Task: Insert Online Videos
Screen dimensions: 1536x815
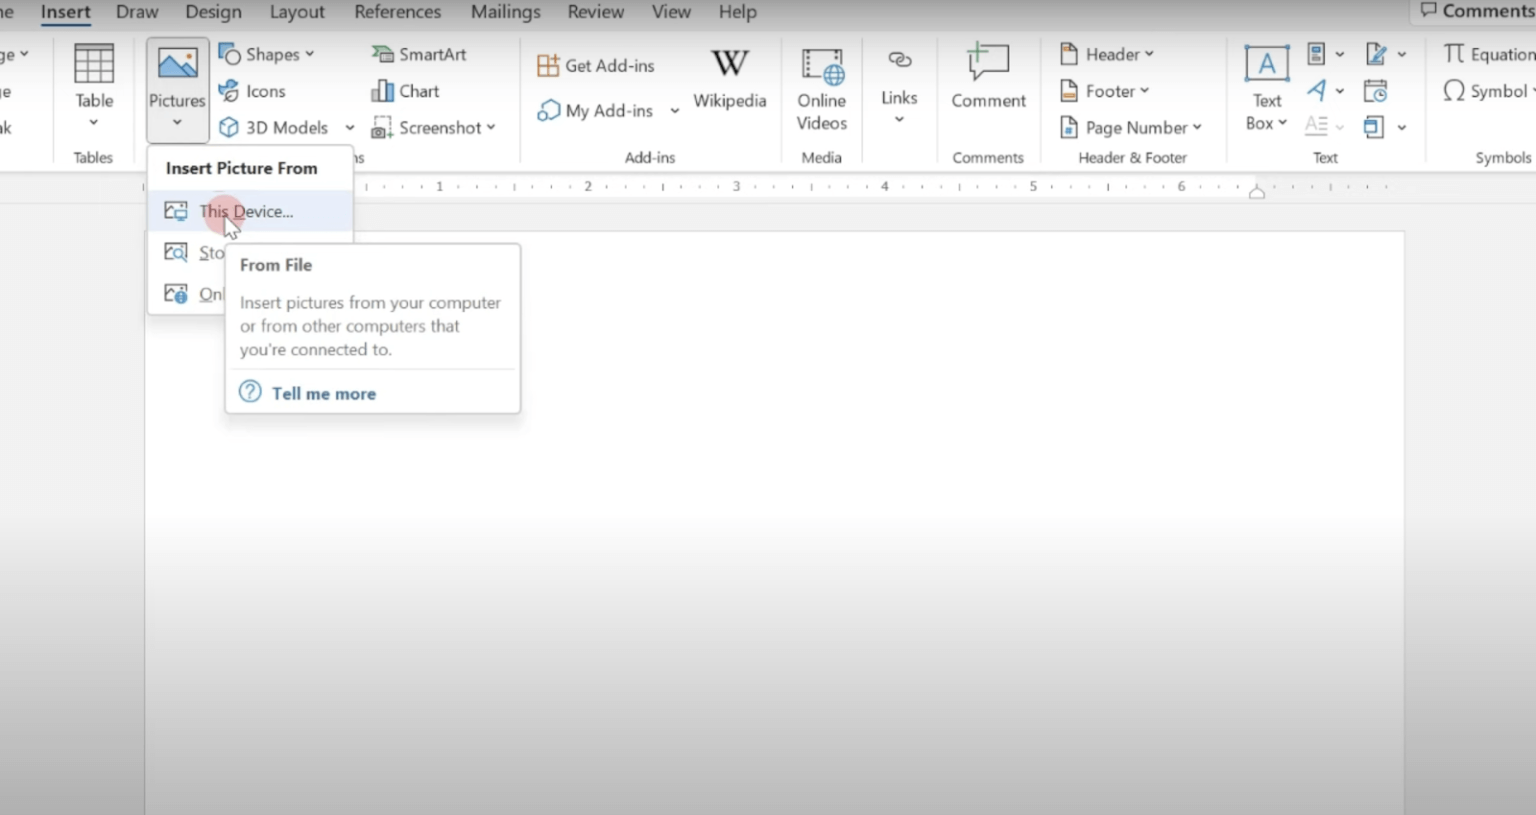Action: (x=822, y=89)
